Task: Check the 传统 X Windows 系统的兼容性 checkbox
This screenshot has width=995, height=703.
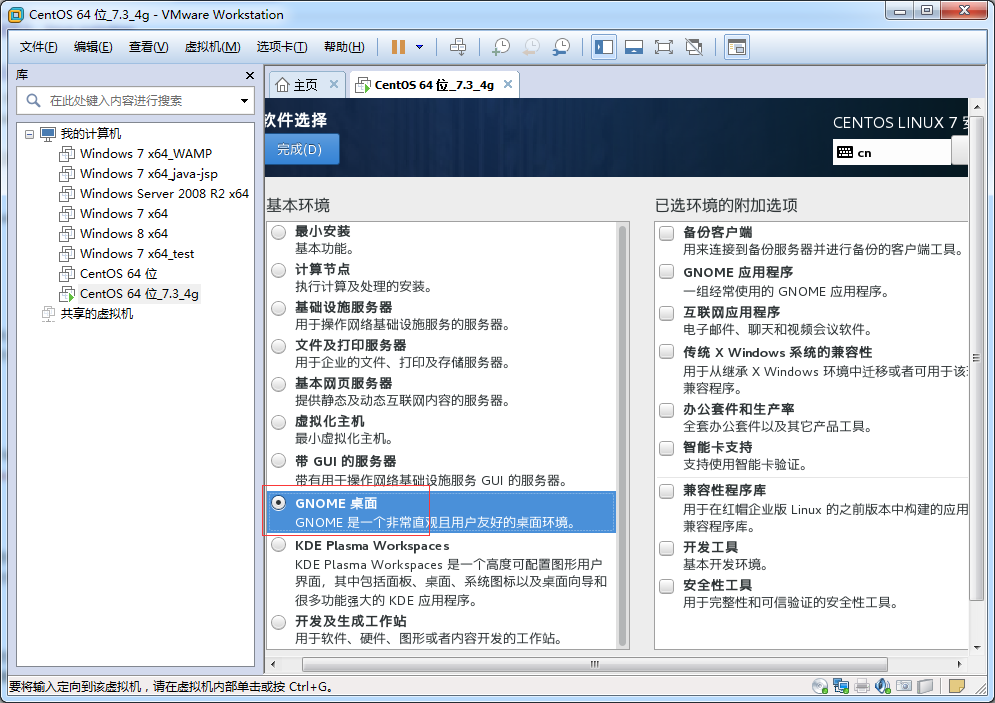Action: coord(666,352)
